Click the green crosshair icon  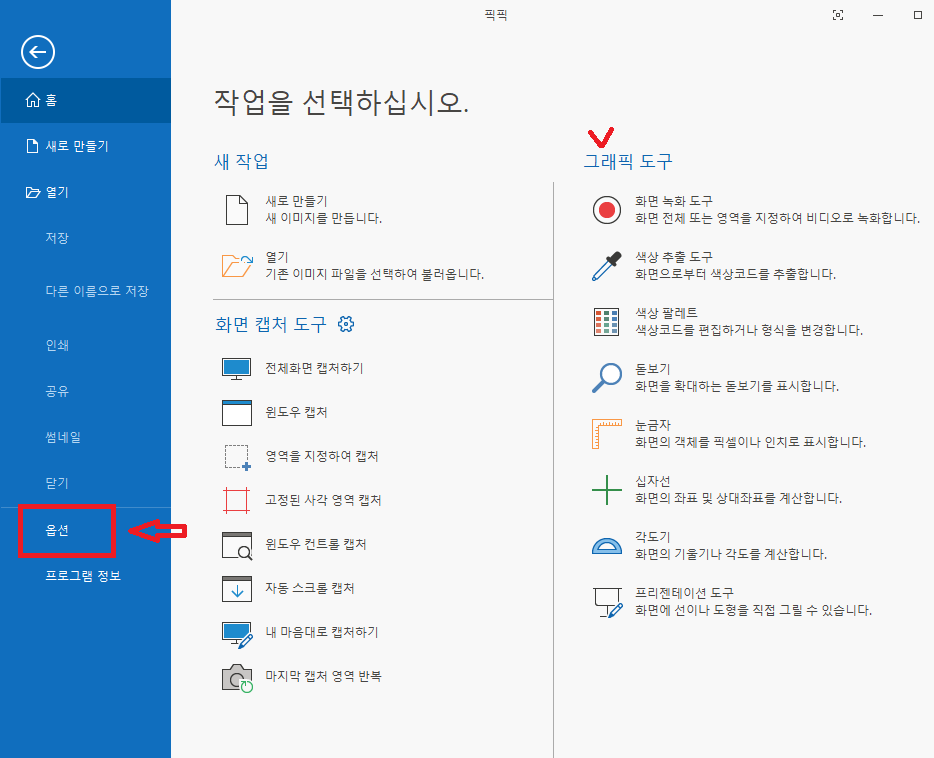[x=606, y=490]
